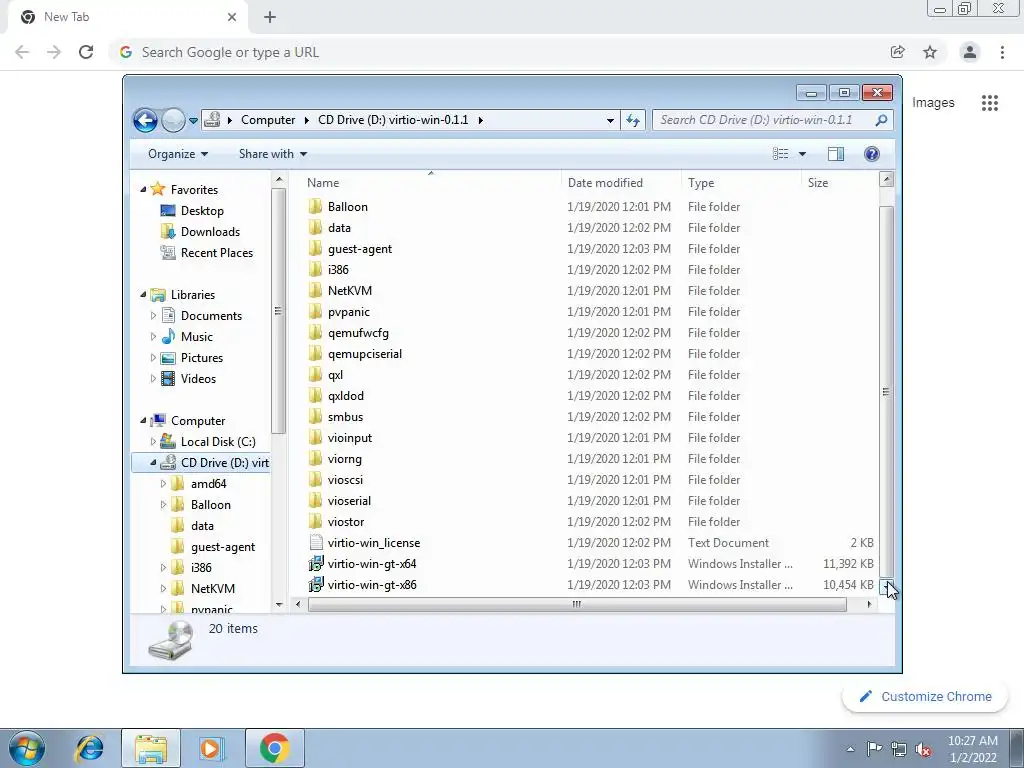Click the share page icon in Chrome
Screen dimensions: 1024x768
pyautogui.click(x=898, y=52)
